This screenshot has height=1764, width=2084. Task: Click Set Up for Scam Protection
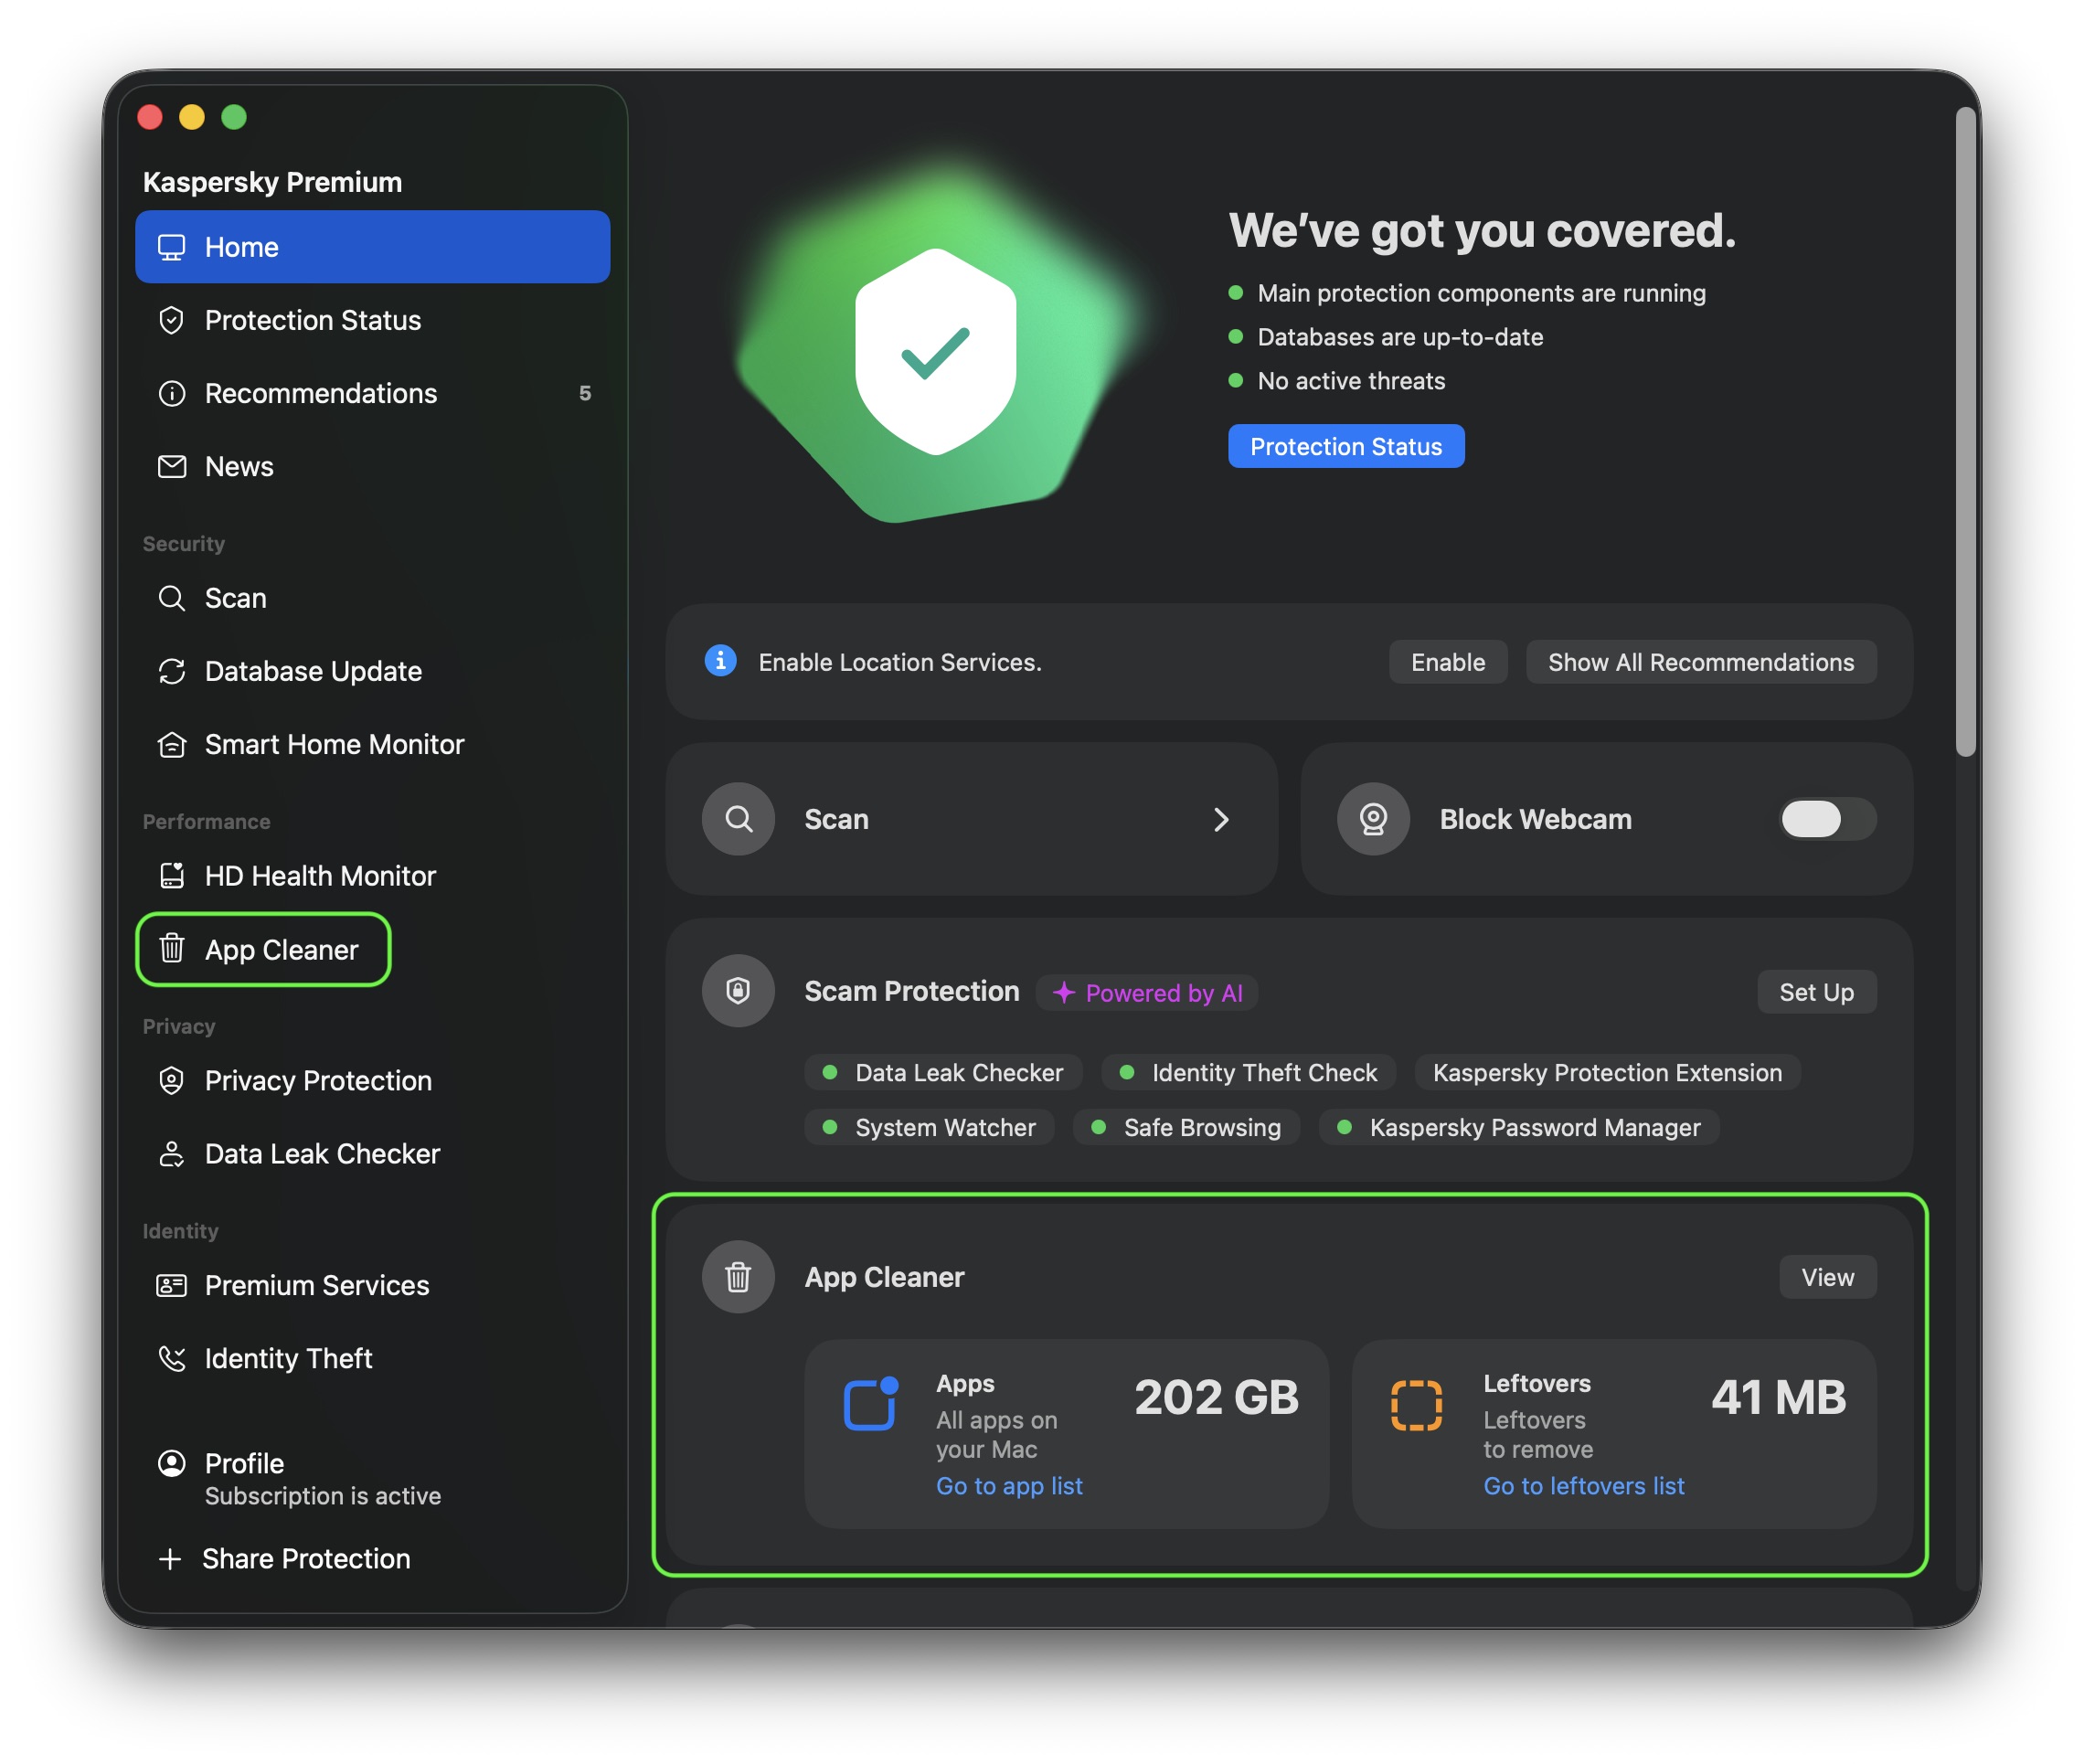pos(1816,992)
